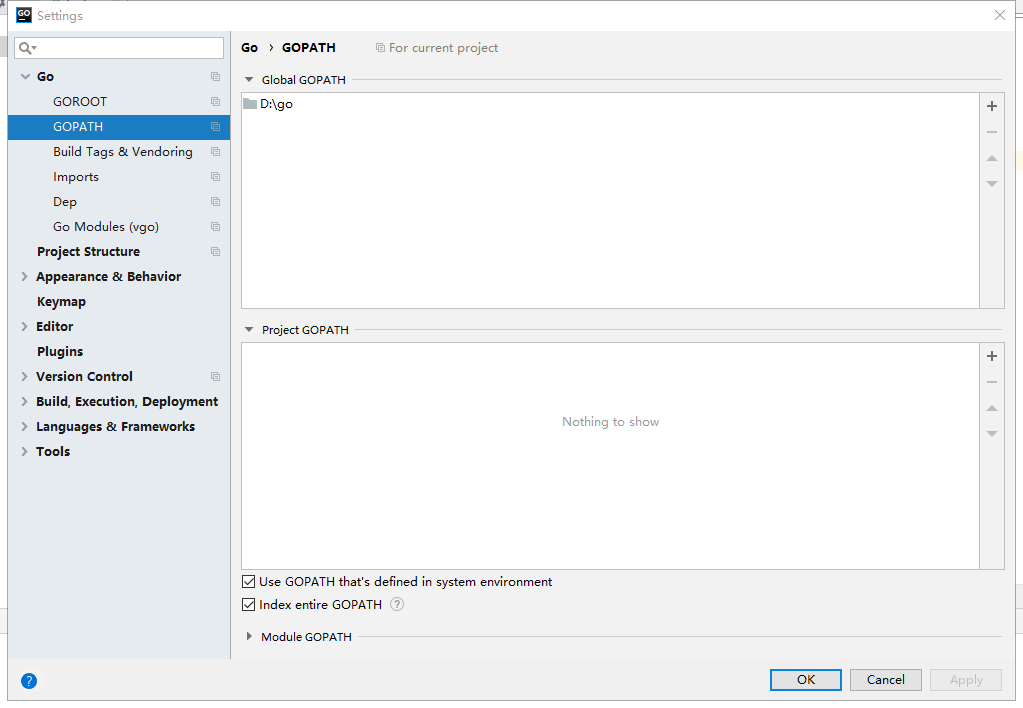Screen dimensions: 1023x708
Task: Remove Project GOPATH entry with minus
Action: pyautogui.click(x=992, y=382)
